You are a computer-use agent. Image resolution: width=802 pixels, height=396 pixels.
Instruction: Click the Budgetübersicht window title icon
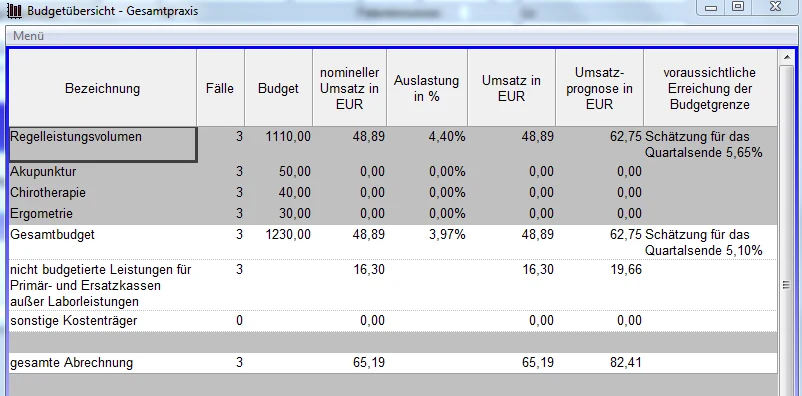pos(16,10)
